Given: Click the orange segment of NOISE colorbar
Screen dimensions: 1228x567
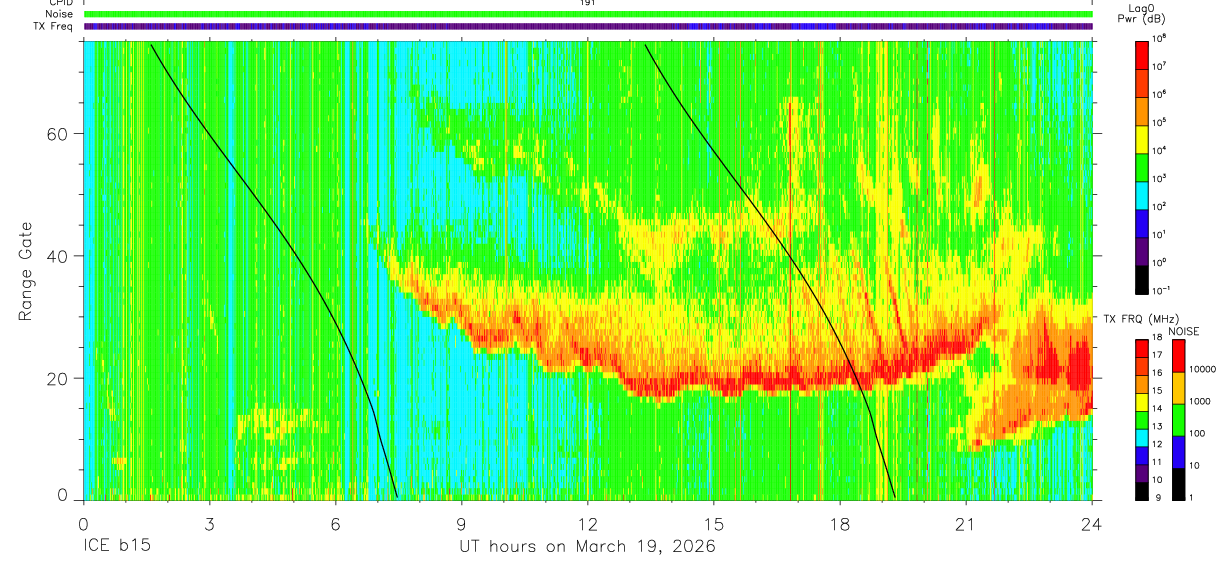Looking at the screenshot, I should click(1179, 387).
